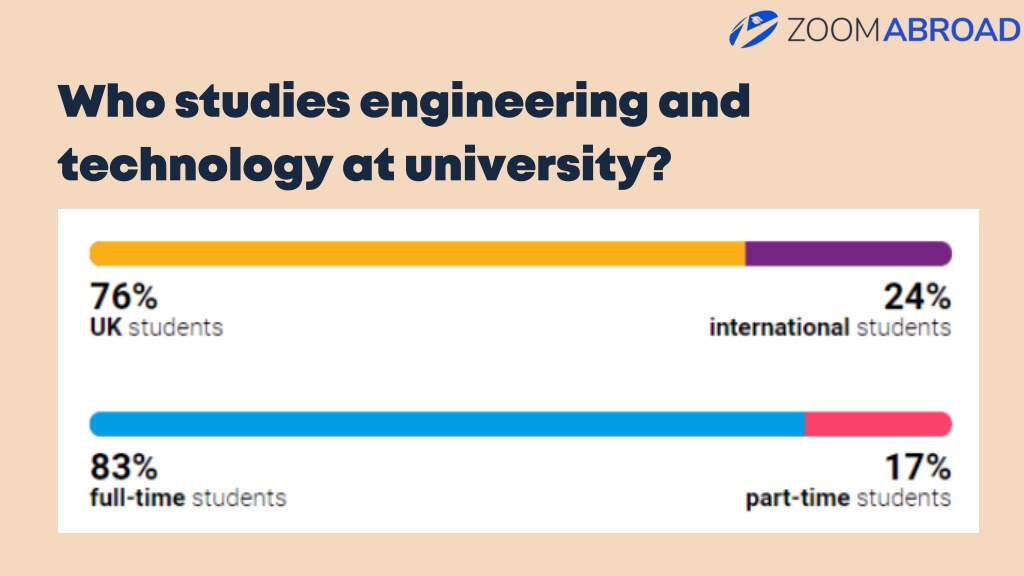Click the boundary between orange and purple bars
Image resolution: width=1024 pixels, height=576 pixels.
point(746,253)
